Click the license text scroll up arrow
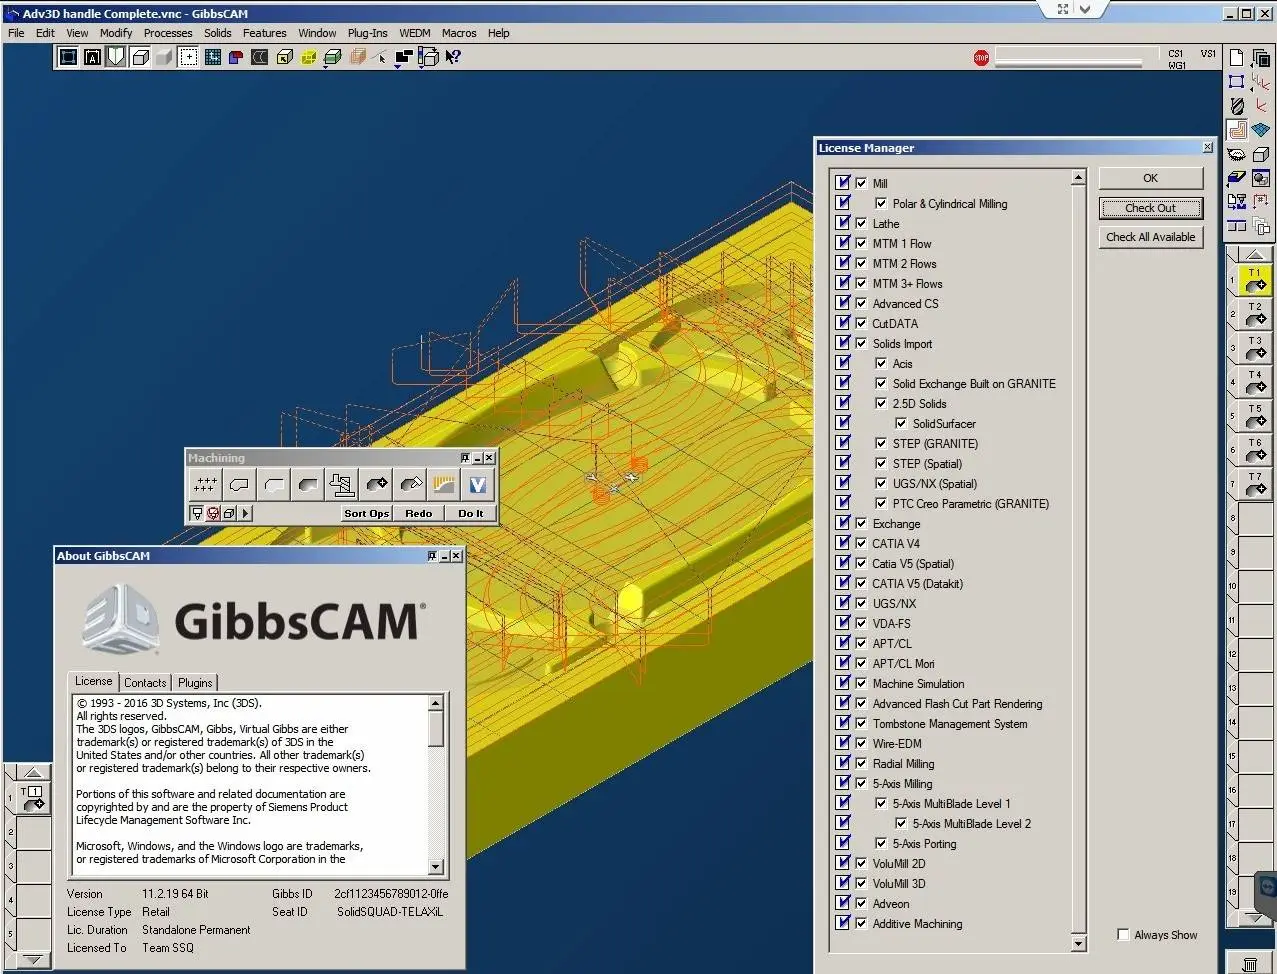This screenshot has height=974, width=1277. click(436, 703)
